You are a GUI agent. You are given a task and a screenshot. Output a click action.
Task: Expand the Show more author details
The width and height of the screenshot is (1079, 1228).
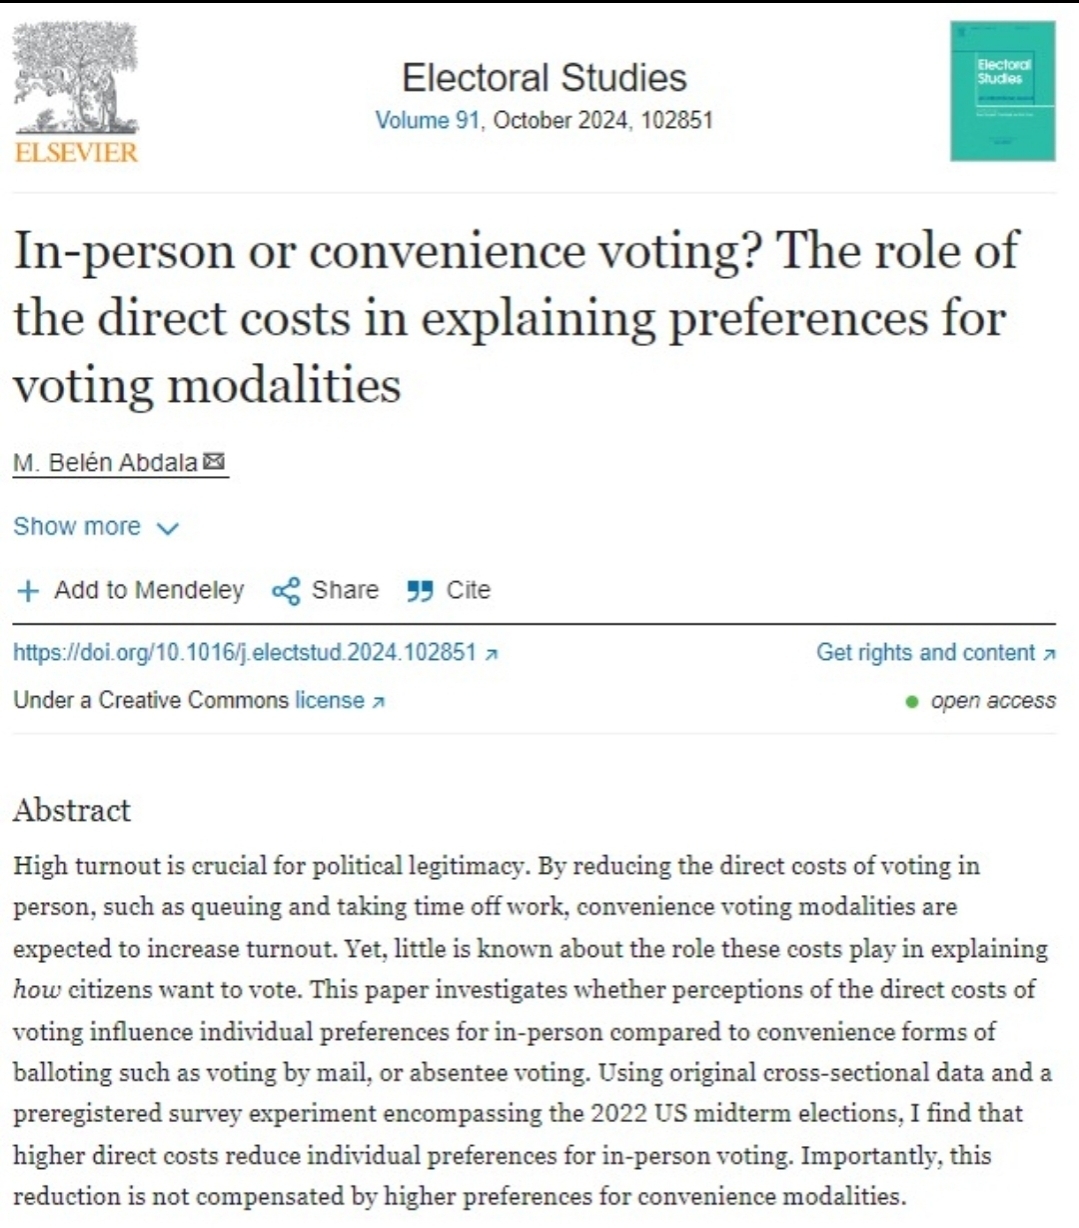[77, 527]
